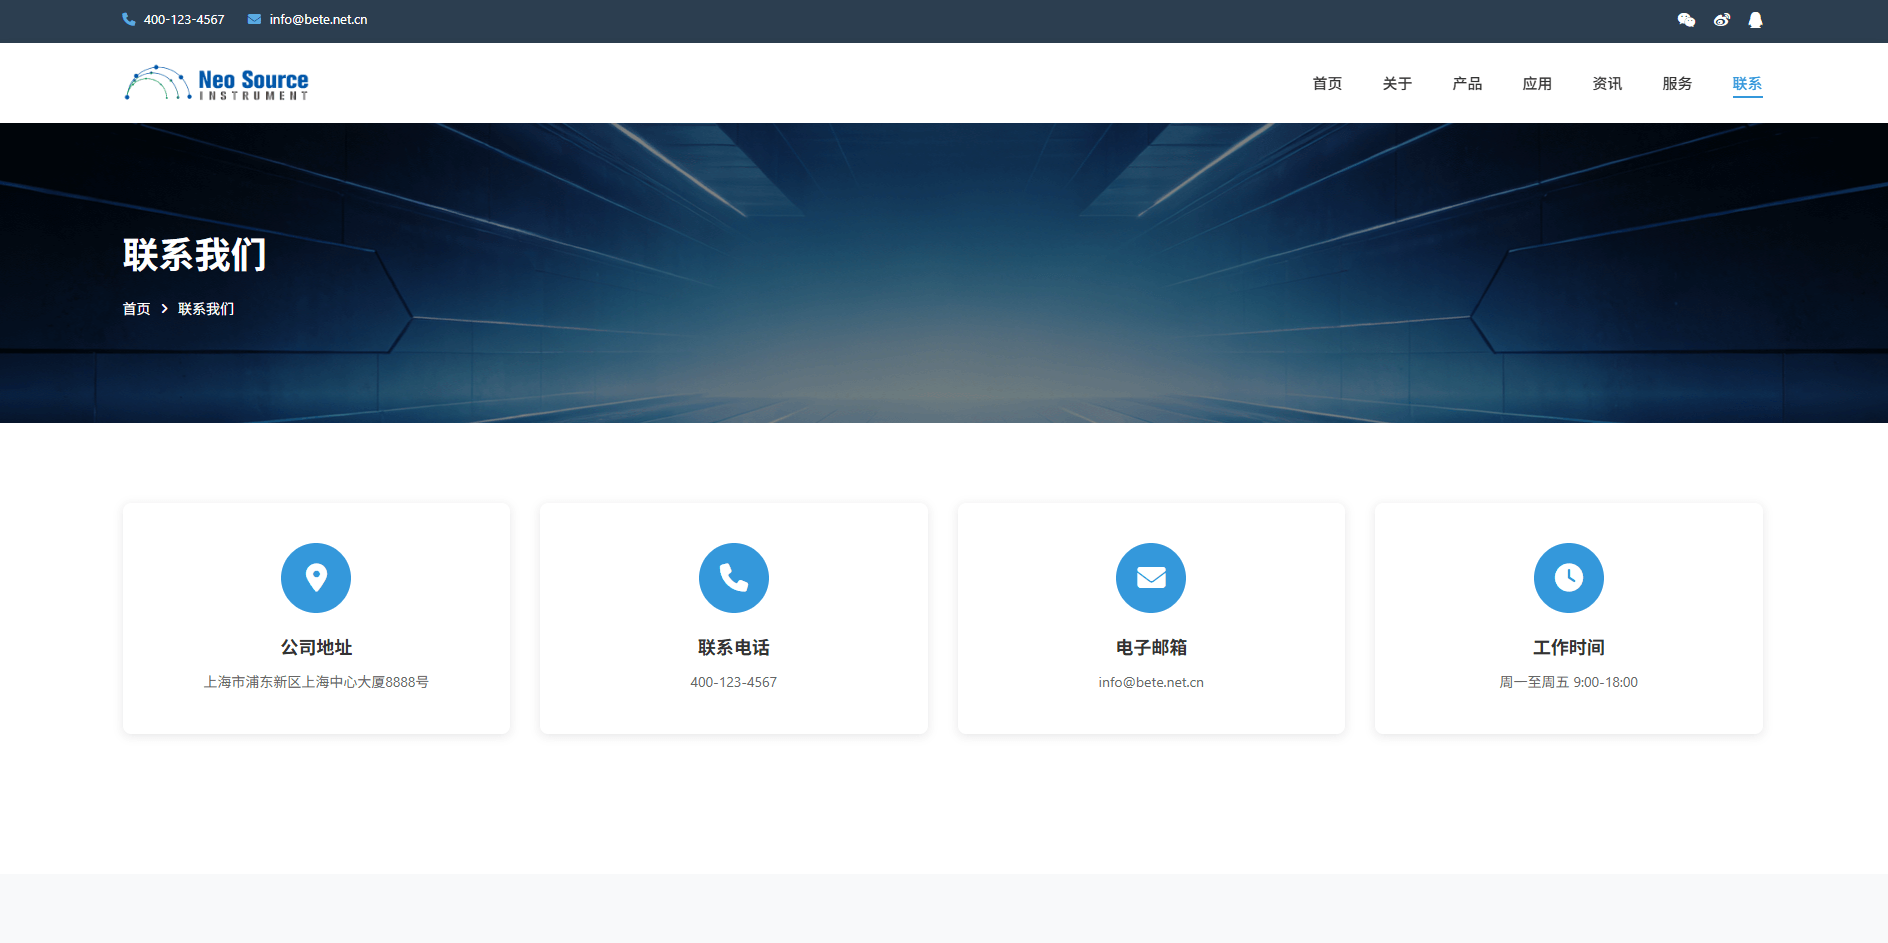Screen dimensions: 1888x943
Task: Click the envelope icon above 电子邮箱
Action: pyautogui.click(x=1151, y=578)
